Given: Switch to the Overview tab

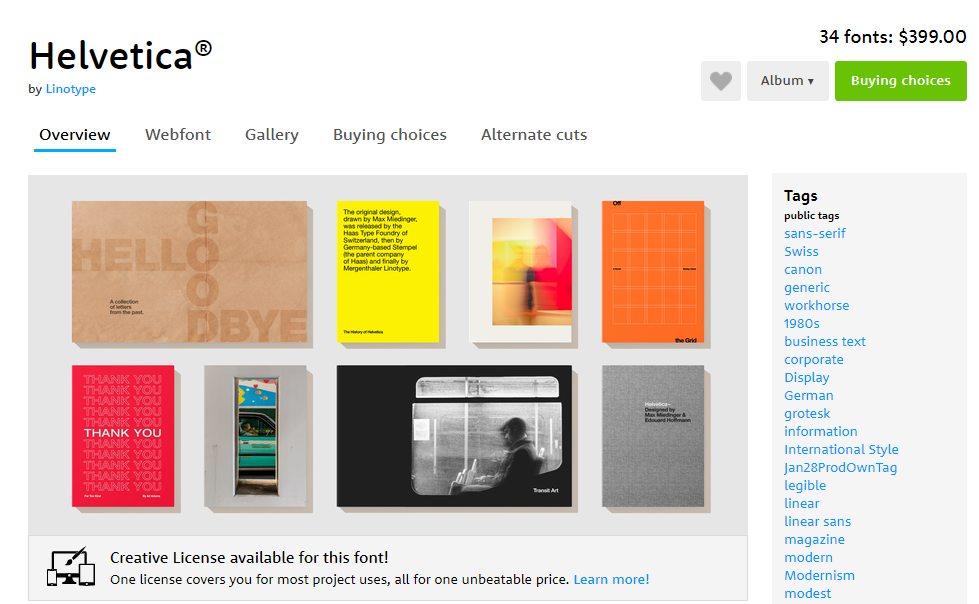Looking at the screenshot, I should click(x=74, y=135).
